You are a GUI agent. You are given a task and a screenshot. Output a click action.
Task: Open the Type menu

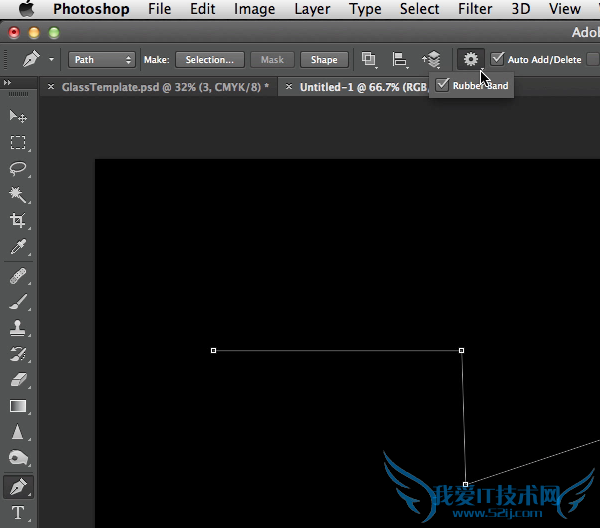click(365, 8)
